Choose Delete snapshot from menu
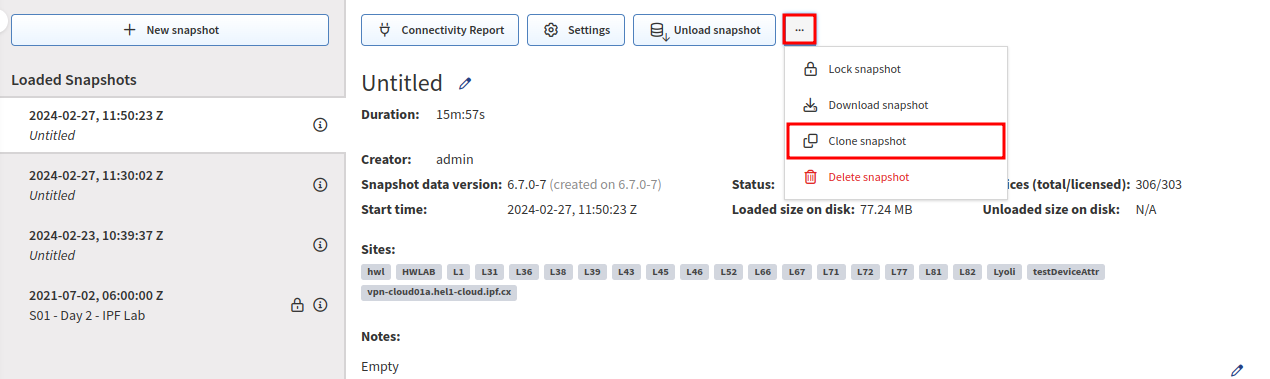This screenshot has width=1270, height=379. click(x=896, y=177)
